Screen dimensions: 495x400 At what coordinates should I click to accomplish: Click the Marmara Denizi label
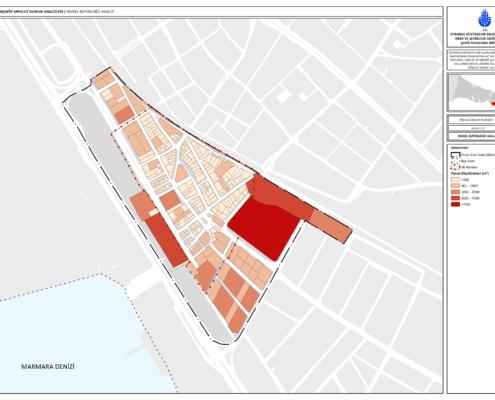coord(48,367)
